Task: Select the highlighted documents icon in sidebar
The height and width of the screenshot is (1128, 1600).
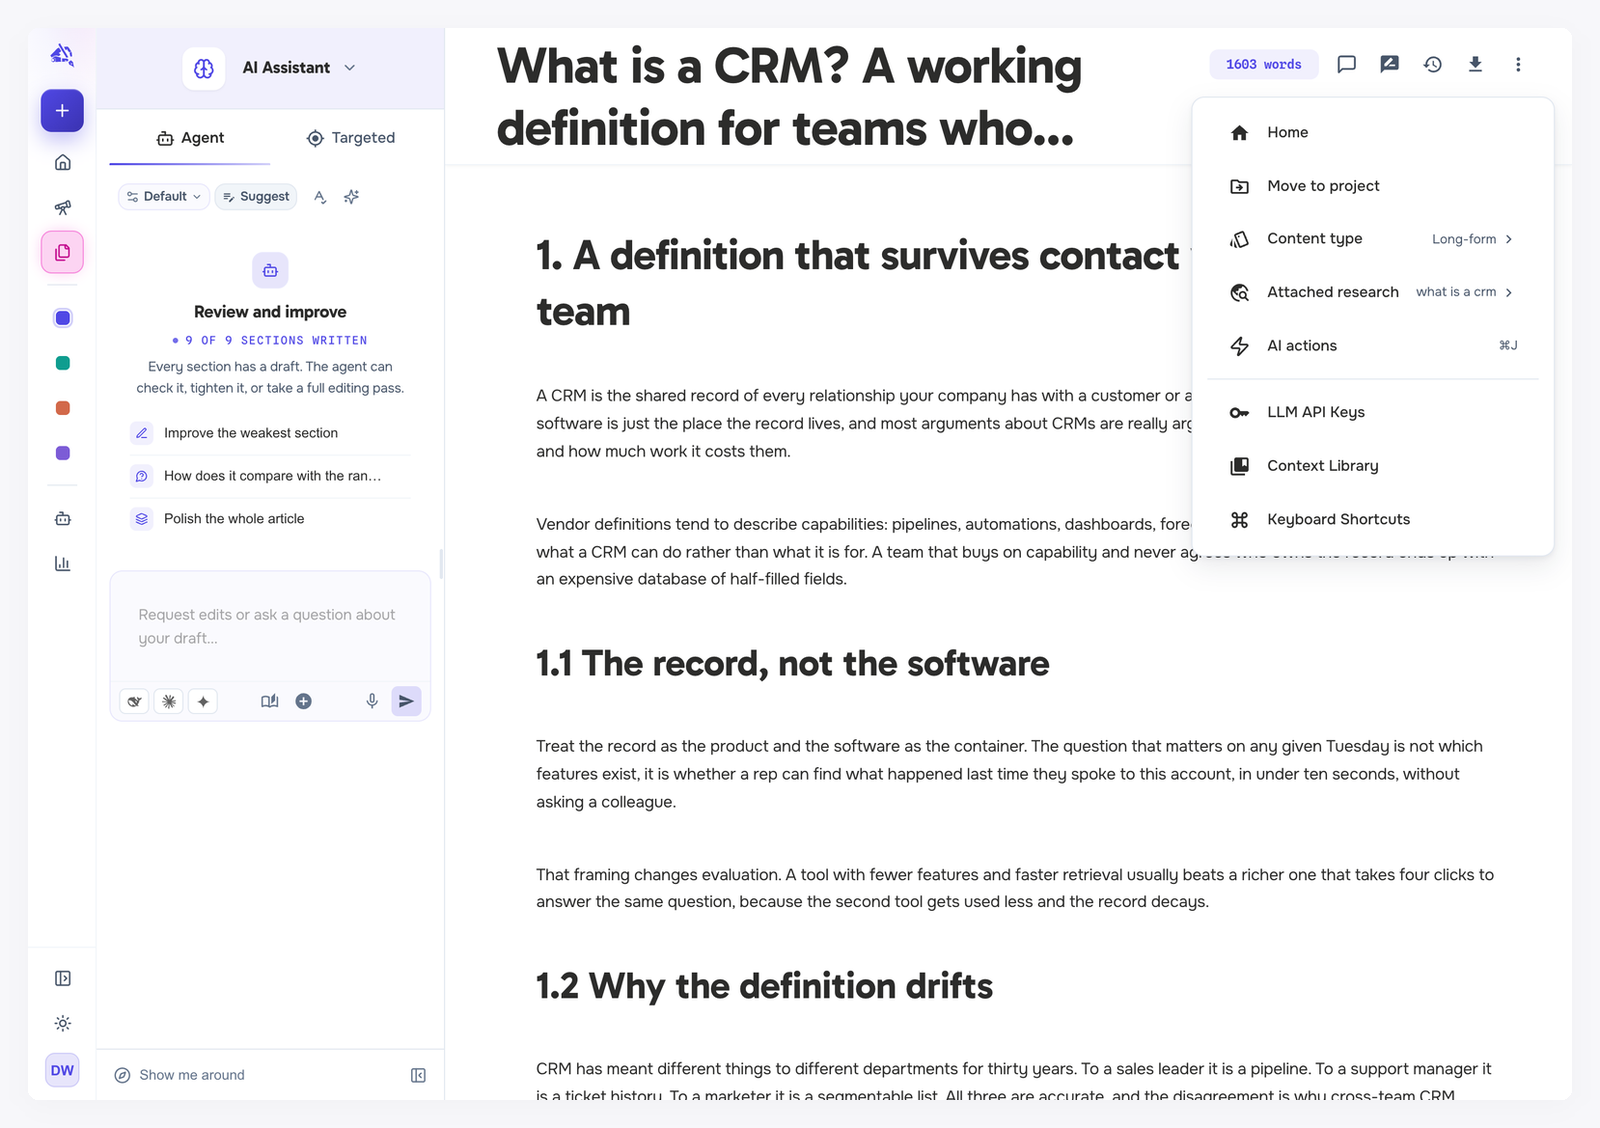Action: click(x=62, y=252)
